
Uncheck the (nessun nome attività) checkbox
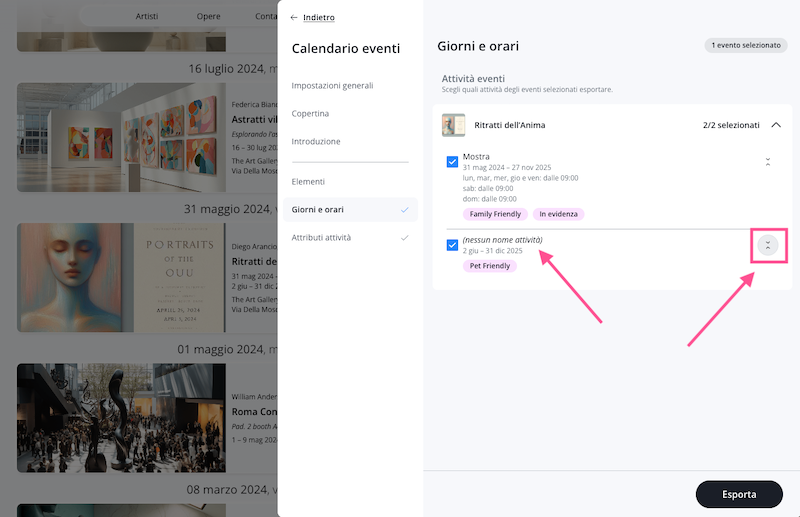(x=452, y=245)
